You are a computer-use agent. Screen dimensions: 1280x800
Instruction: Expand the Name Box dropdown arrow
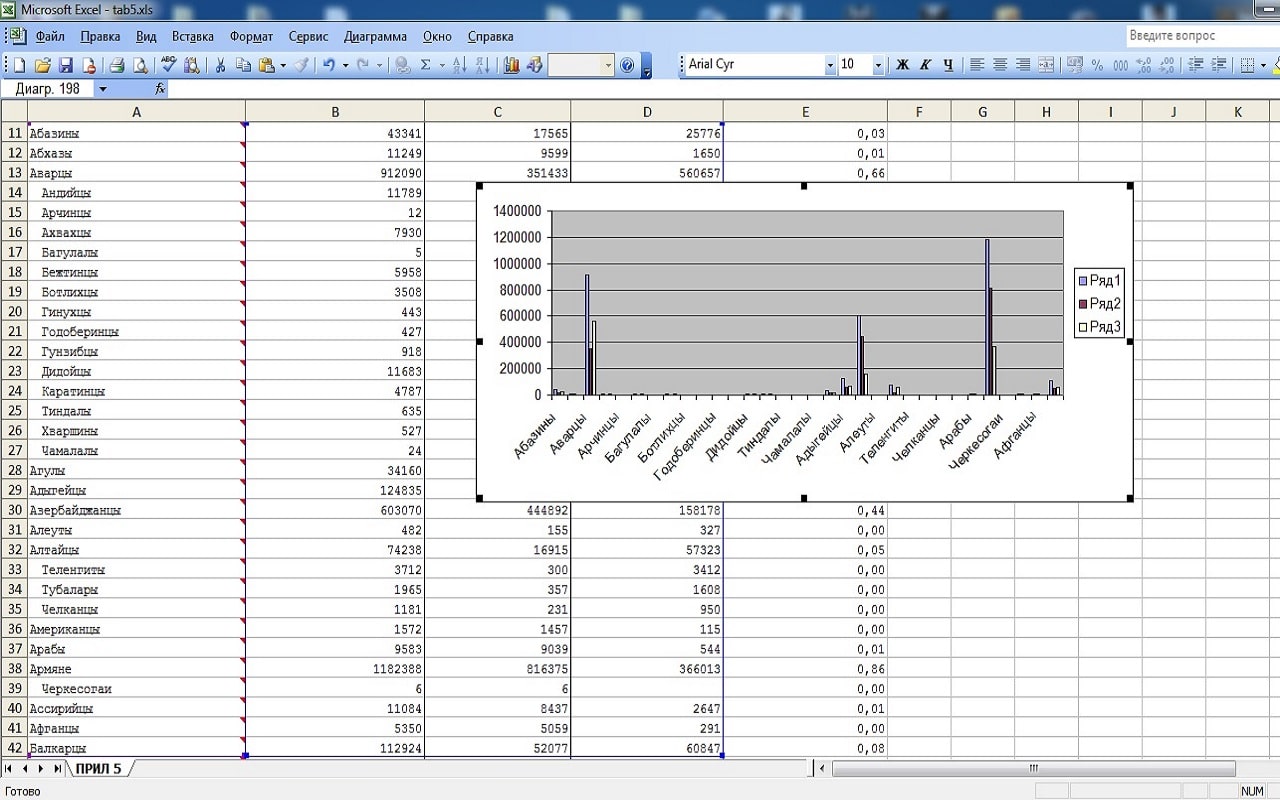click(102, 89)
